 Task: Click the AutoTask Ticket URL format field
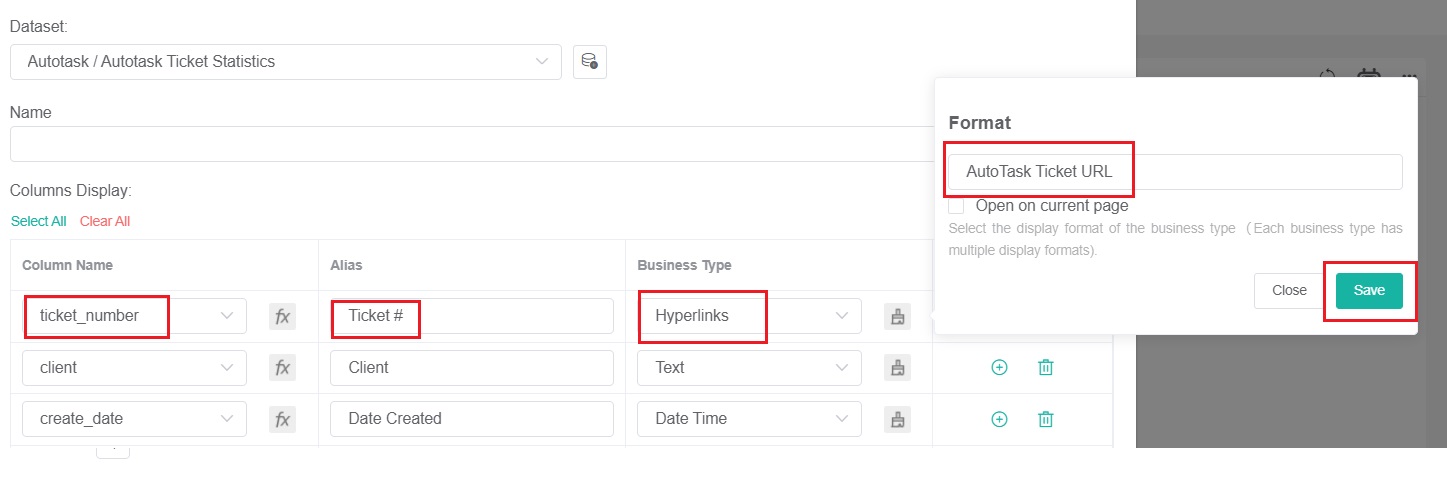[x=1175, y=171]
